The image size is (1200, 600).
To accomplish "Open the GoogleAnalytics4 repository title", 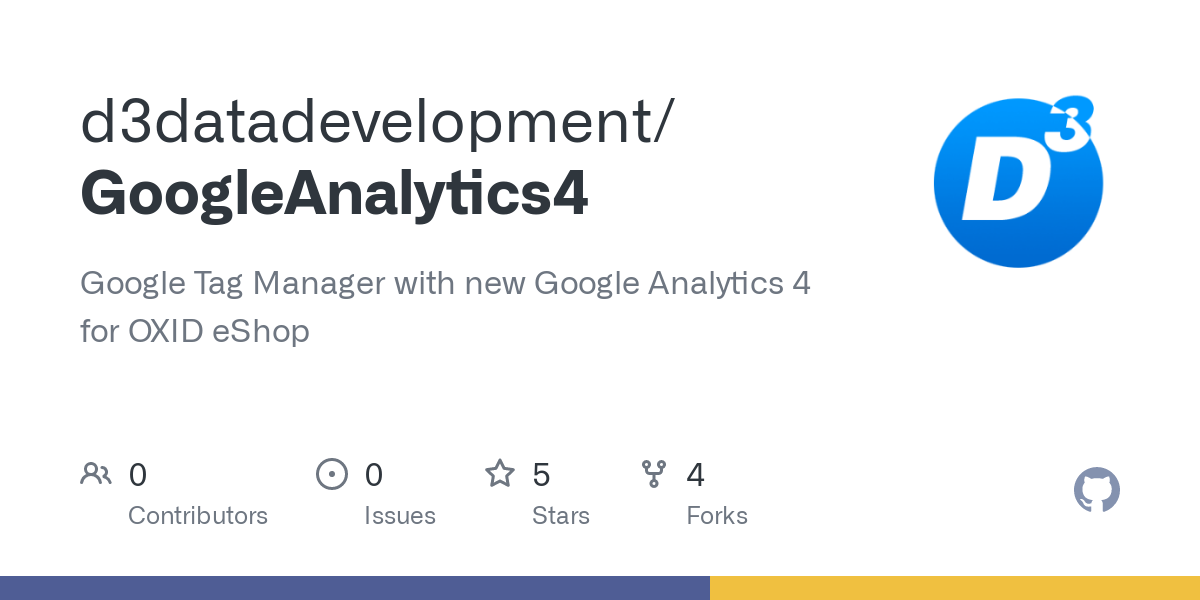I will [x=334, y=194].
